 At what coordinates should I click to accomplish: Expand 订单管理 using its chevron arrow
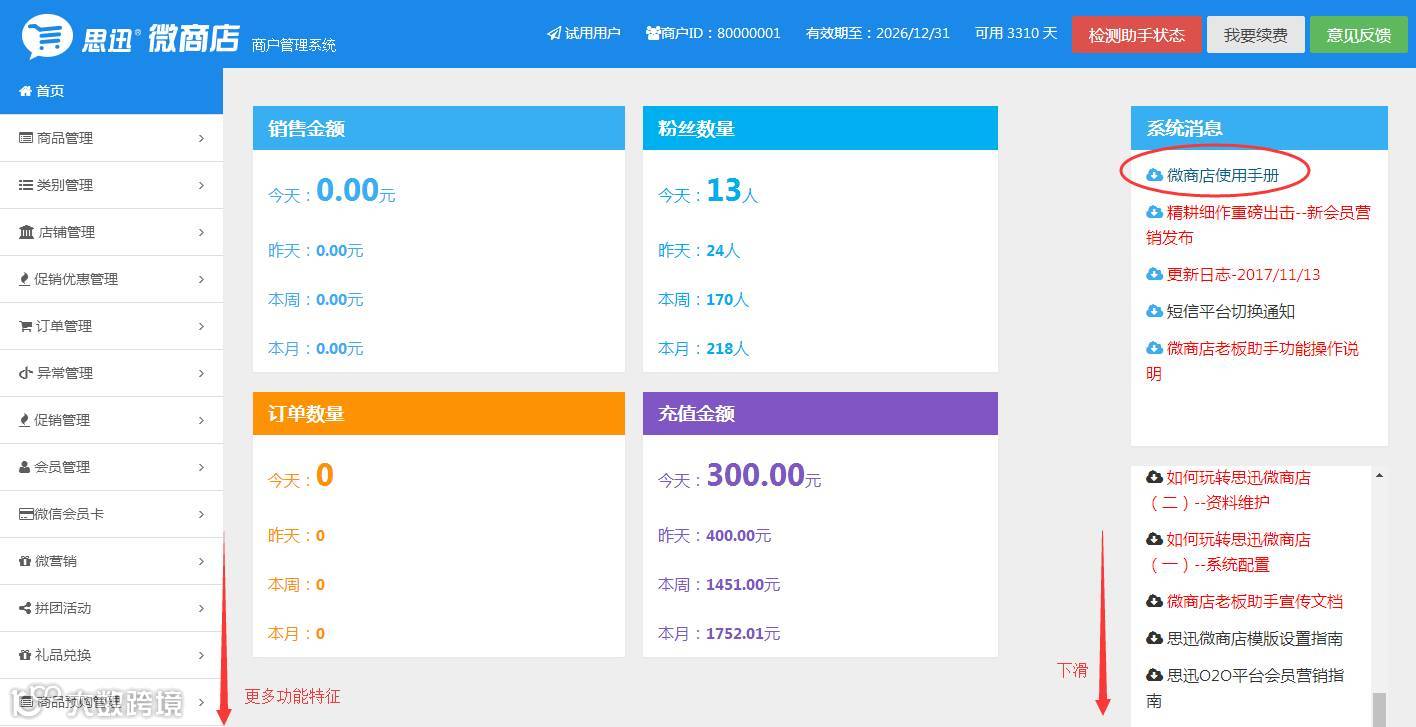(x=201, y=326)
